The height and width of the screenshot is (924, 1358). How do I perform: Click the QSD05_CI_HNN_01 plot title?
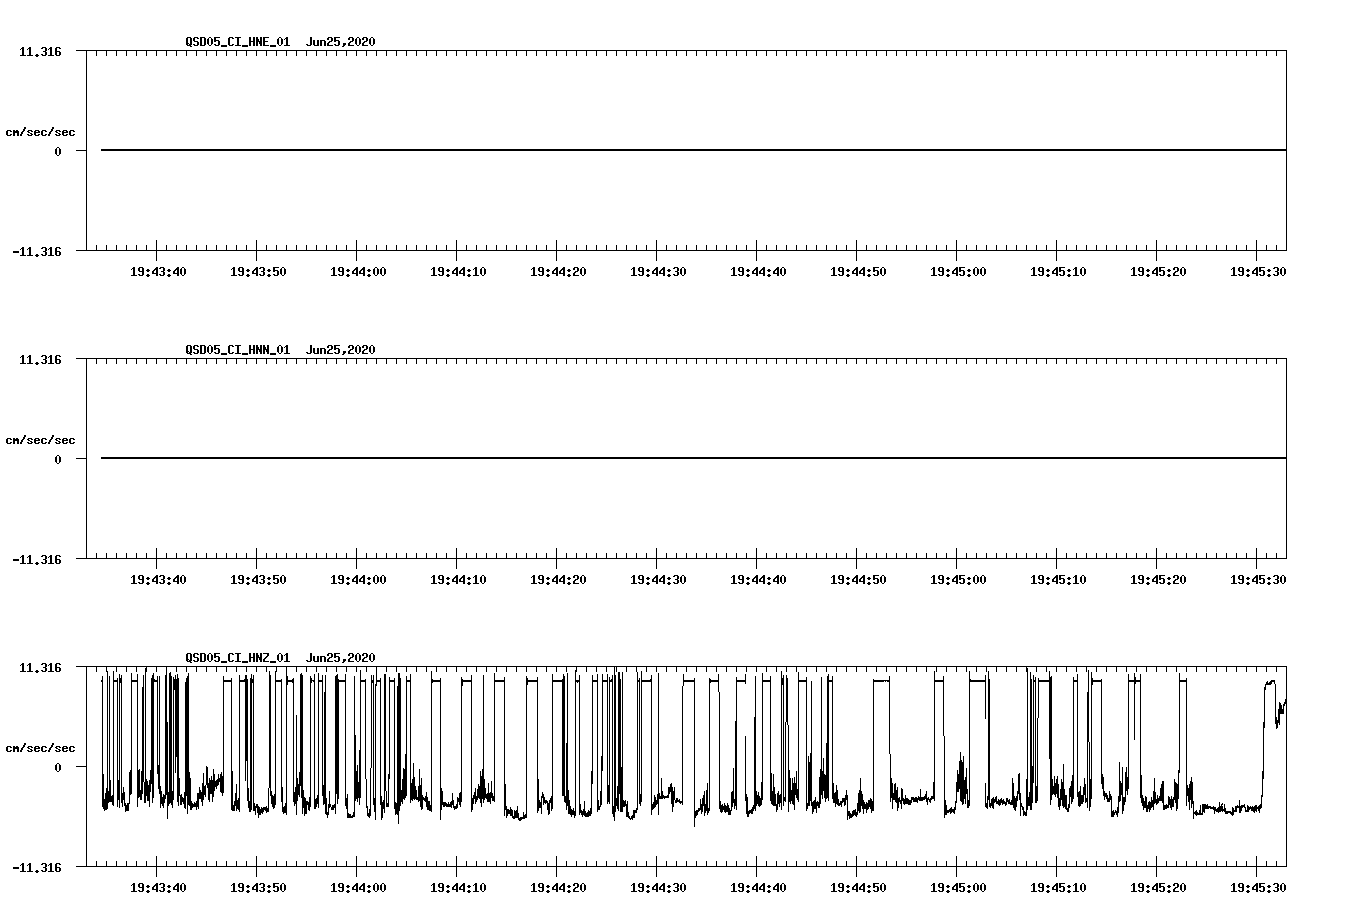(238, 349)
